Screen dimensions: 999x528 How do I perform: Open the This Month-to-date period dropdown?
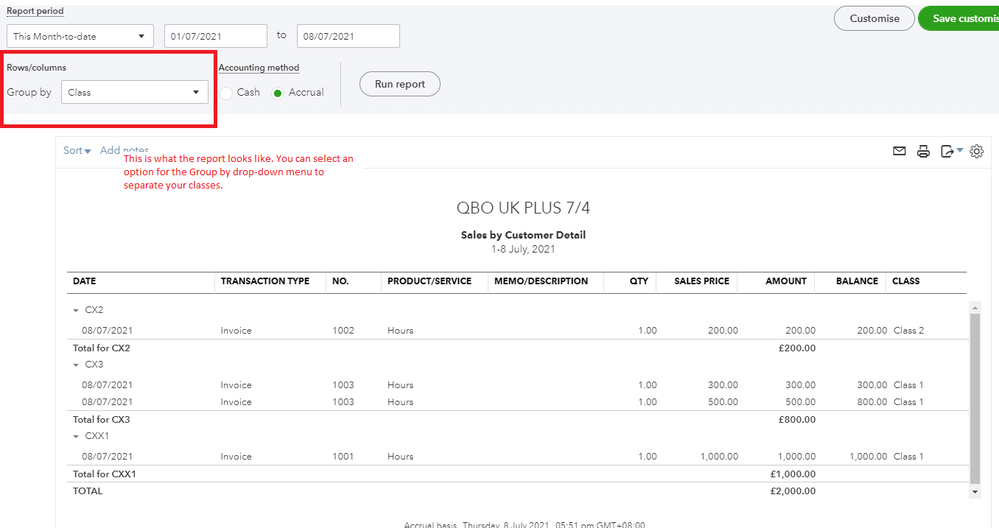click(x=82, y=37)
